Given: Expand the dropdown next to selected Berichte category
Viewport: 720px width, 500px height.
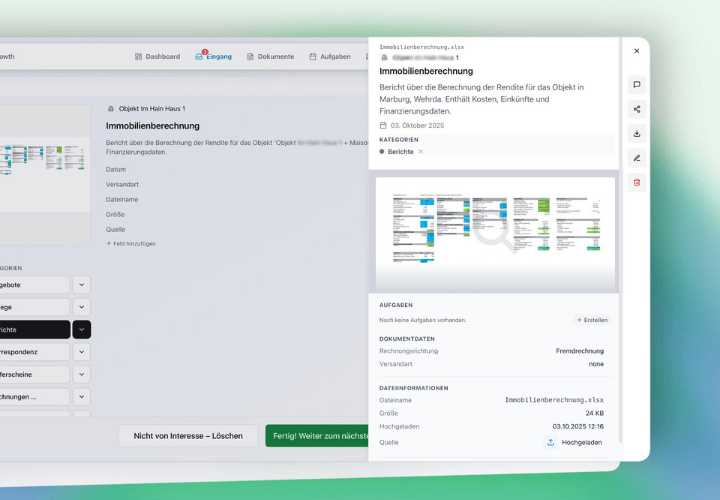Looking at the screenshot, I should coord(82,329).
